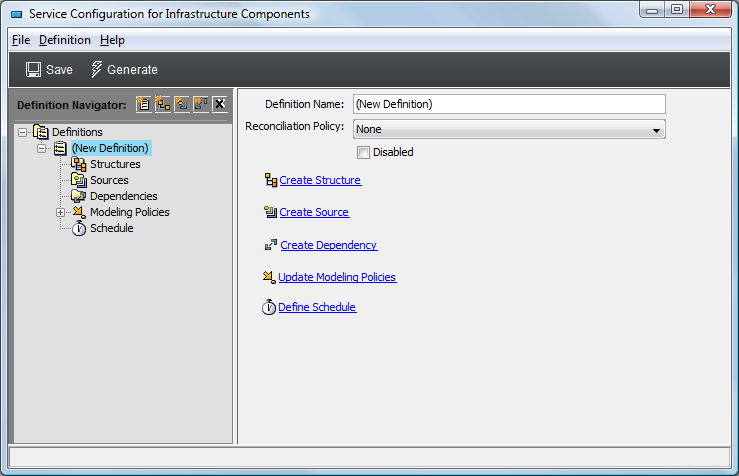Click the New Structure icon in the navigator toolbar

coord(163,104)
